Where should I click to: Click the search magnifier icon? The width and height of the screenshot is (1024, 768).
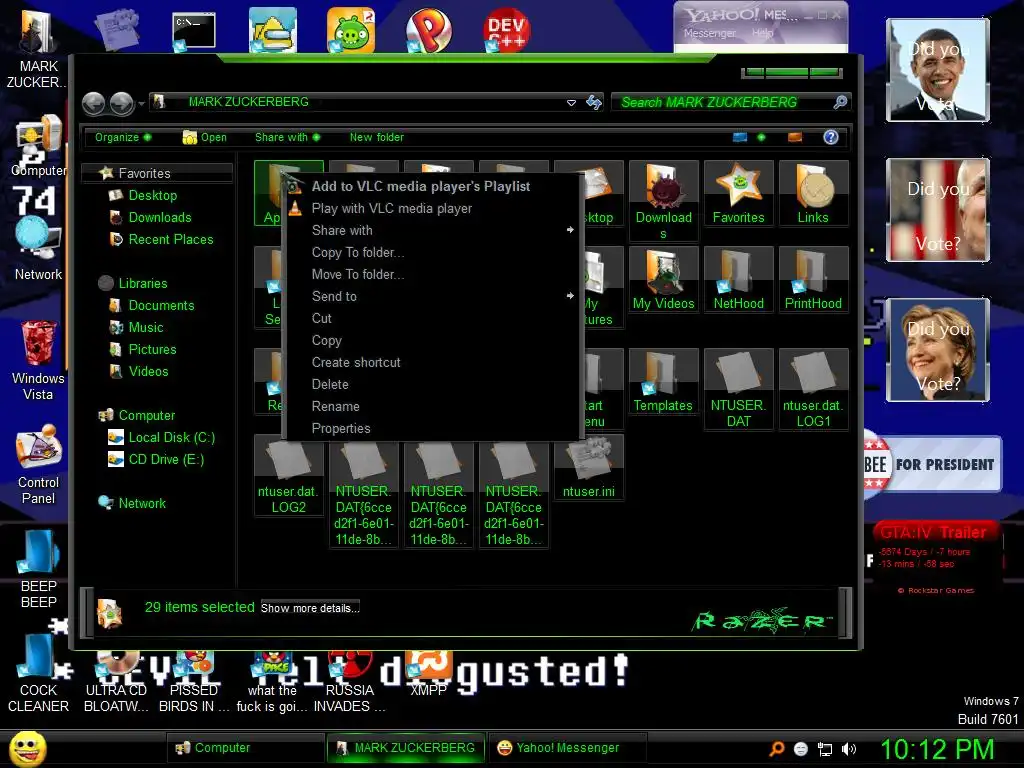tap(840, 102)
